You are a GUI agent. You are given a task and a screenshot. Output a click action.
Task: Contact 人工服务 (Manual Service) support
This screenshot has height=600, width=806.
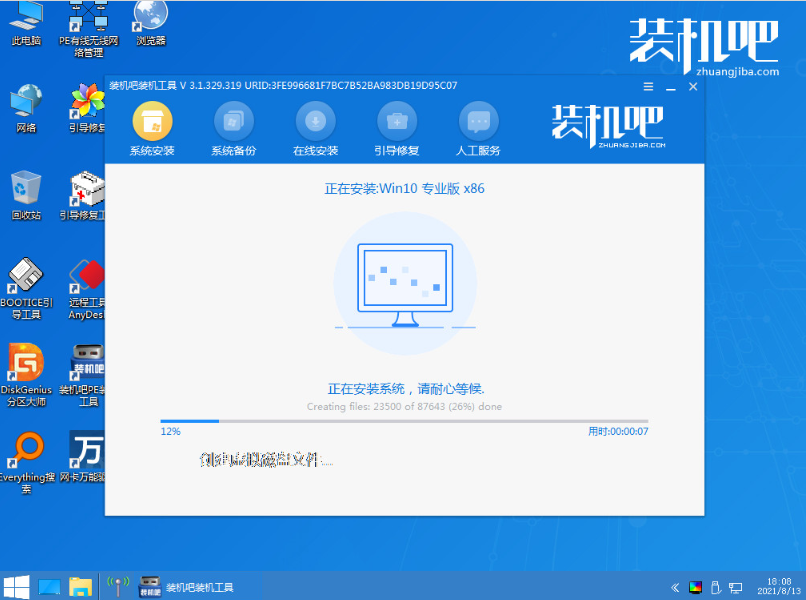478,128
